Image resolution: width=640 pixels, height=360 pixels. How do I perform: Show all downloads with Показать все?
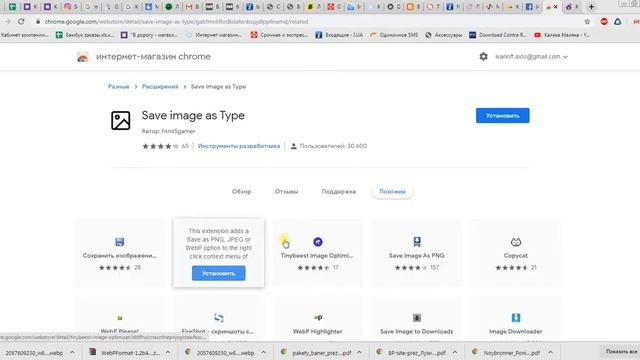(621, 351)
